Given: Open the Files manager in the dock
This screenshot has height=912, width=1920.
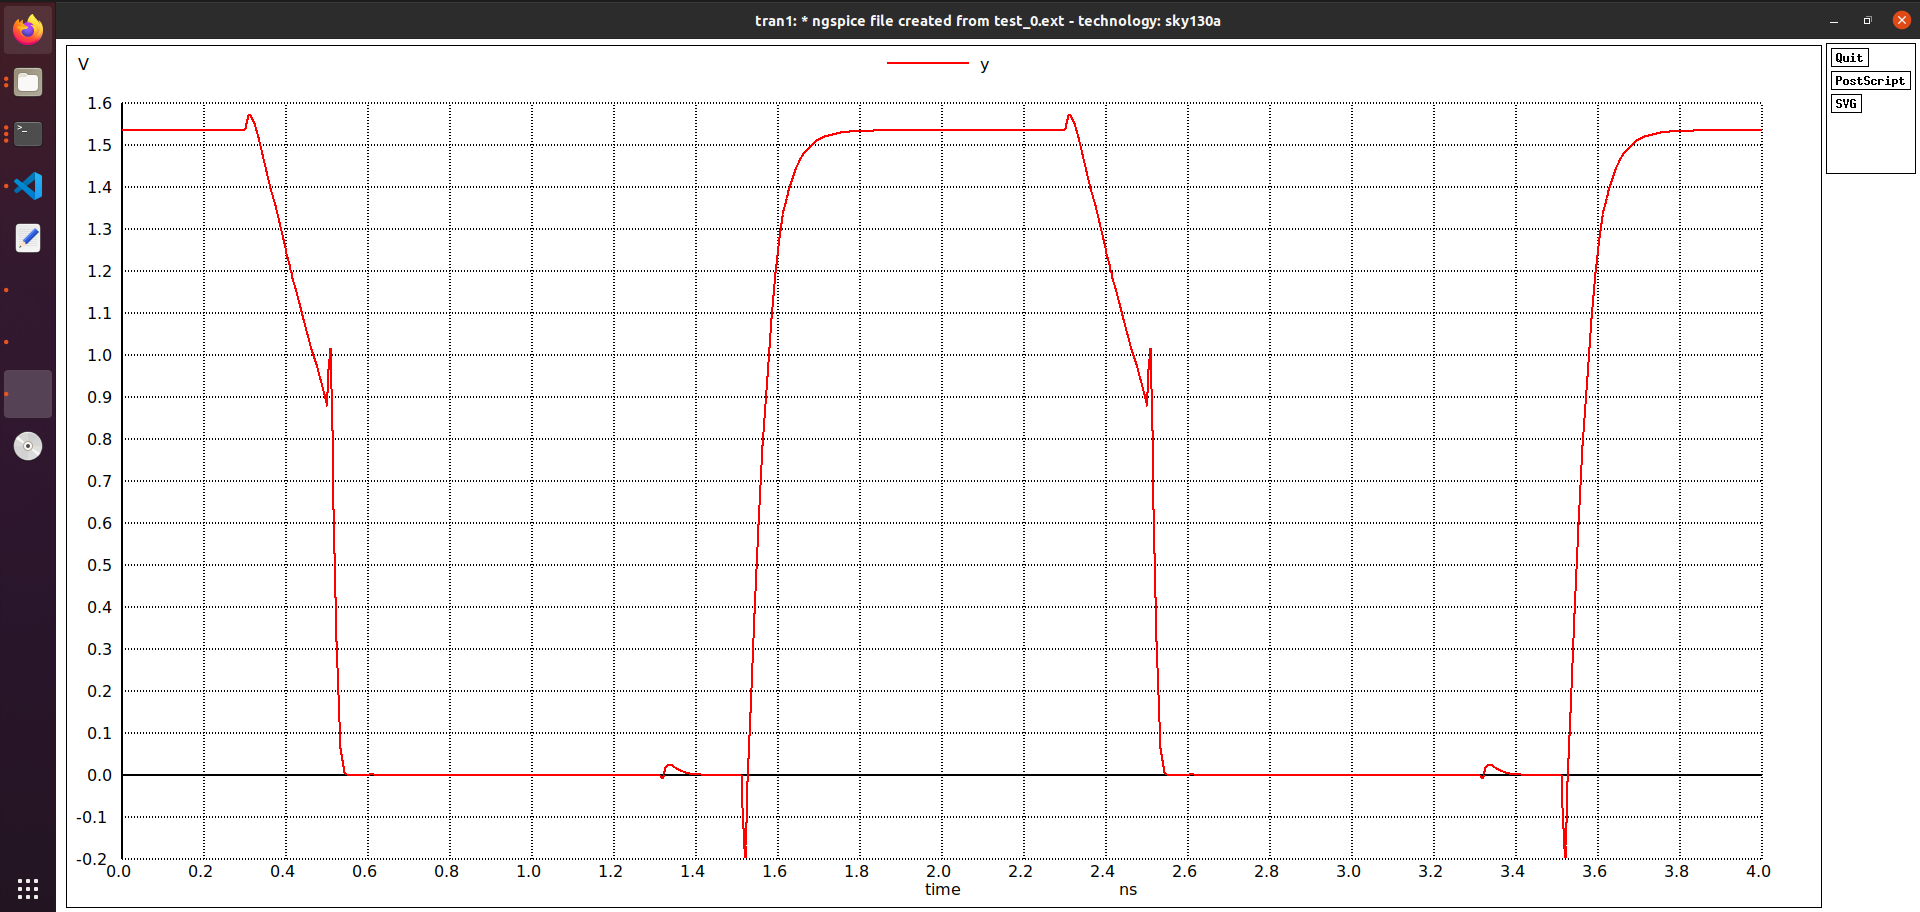Looking at the screenshot, I should click(x=28, y=82).
